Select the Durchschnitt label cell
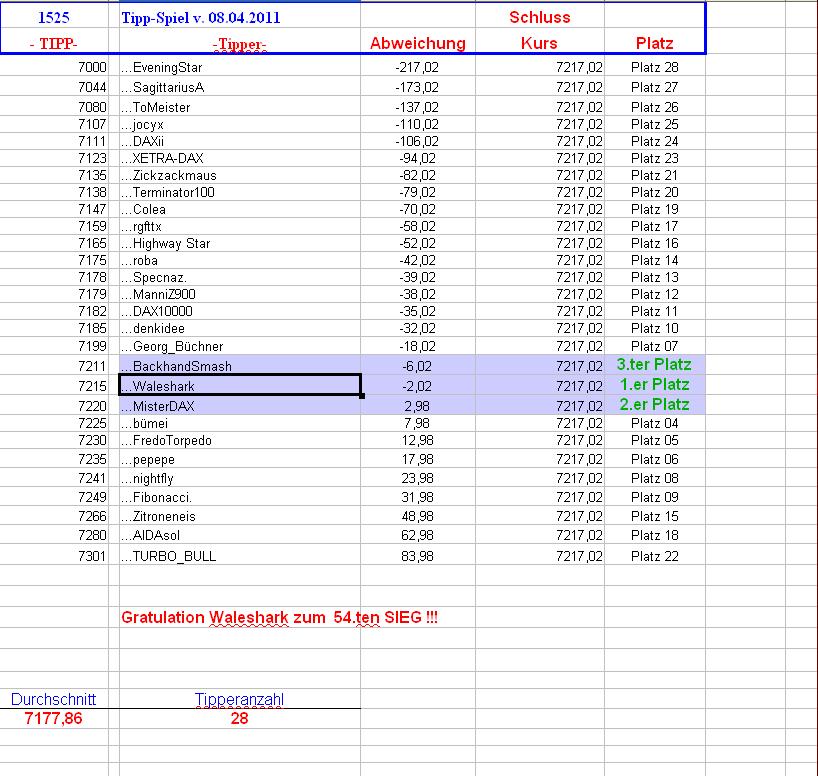Screen dimensions: 818x776 (54, 699)
